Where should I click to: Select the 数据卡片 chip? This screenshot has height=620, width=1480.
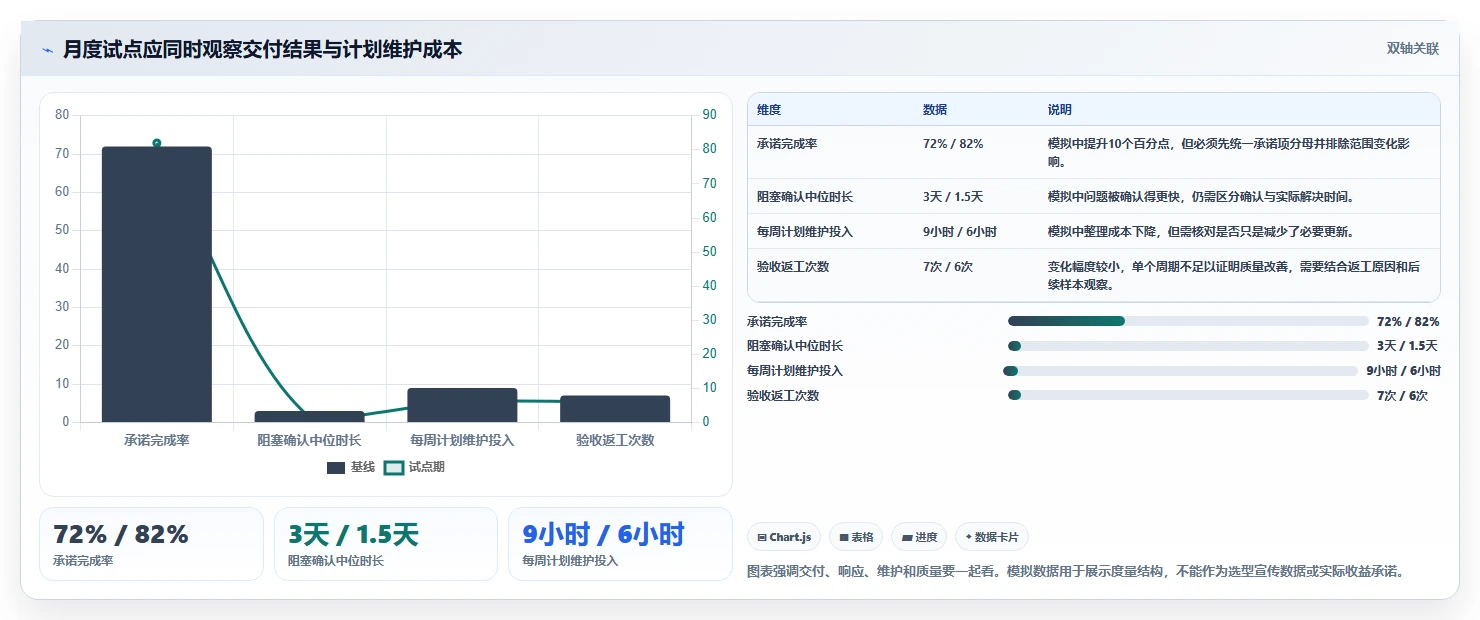pyautogui.click(x=992, y=537)
